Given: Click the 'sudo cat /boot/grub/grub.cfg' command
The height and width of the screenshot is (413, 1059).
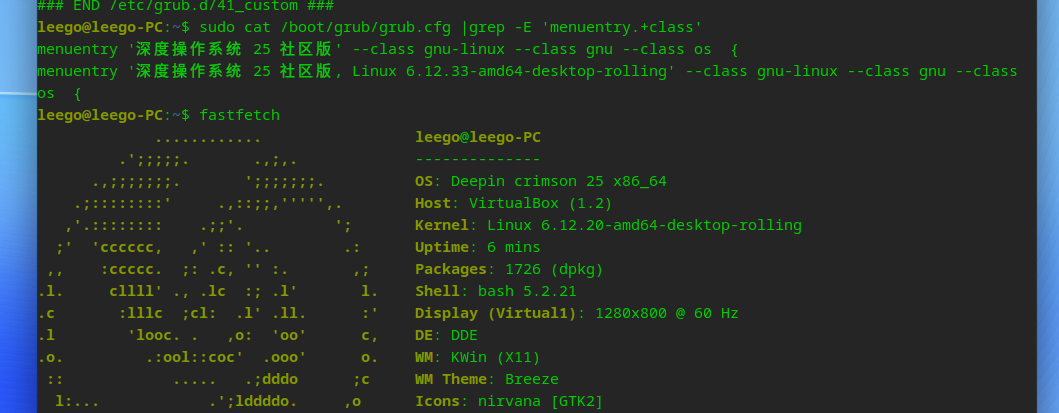Looking at the screenshot, I should (x=326, y=28).
